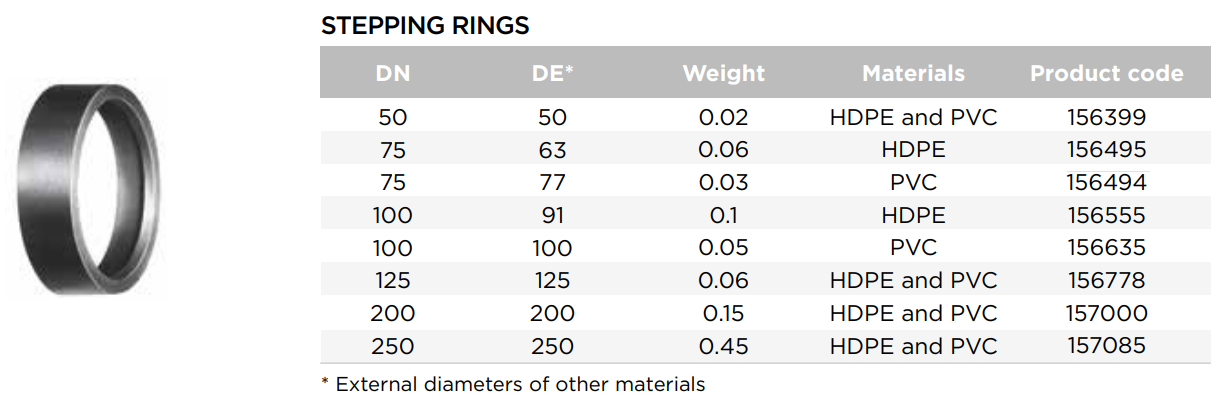Select product code 157000
1230x402 pixels.
[x=1106, y=314]
